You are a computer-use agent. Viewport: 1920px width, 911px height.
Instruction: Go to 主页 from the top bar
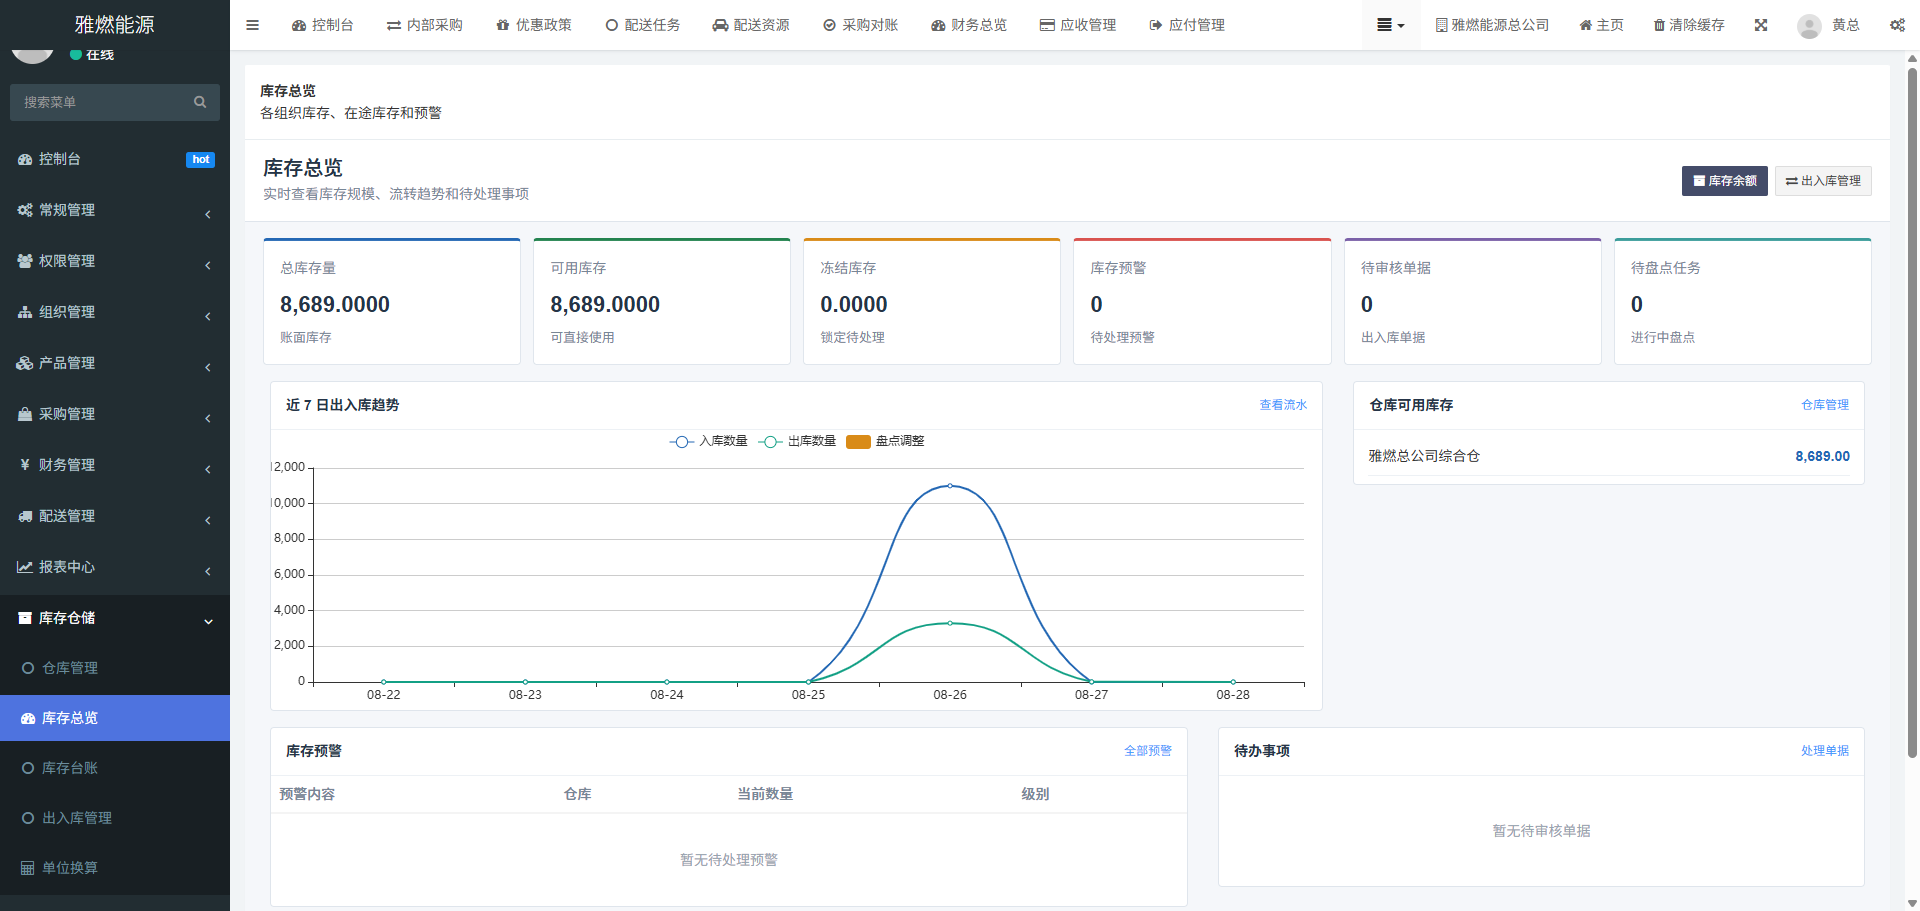(1601, 25)
